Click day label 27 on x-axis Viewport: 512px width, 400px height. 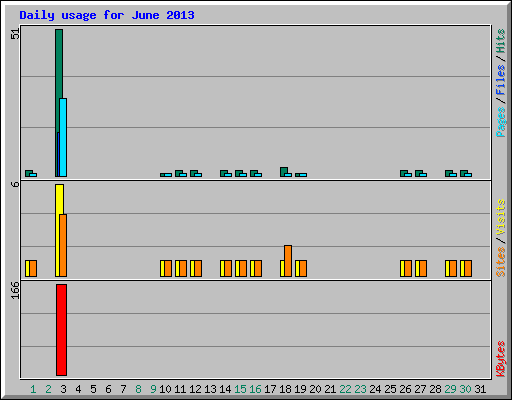(420, 389)
